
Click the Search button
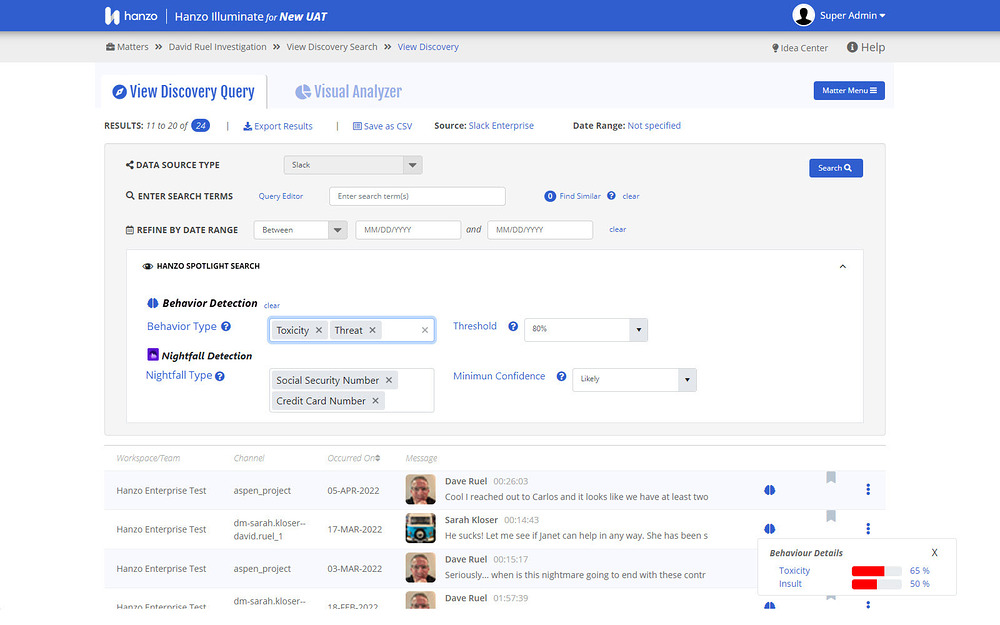click(835, 168)
